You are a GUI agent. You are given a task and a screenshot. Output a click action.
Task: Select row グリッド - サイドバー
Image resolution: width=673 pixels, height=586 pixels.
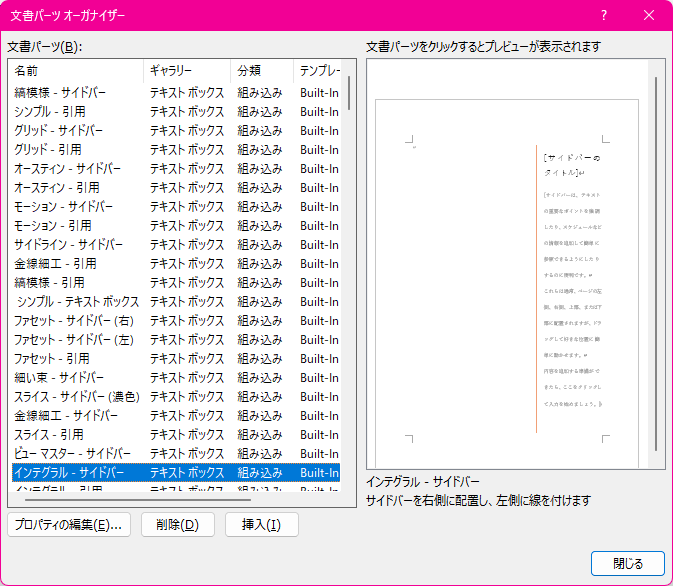click(x=176, y=131)
